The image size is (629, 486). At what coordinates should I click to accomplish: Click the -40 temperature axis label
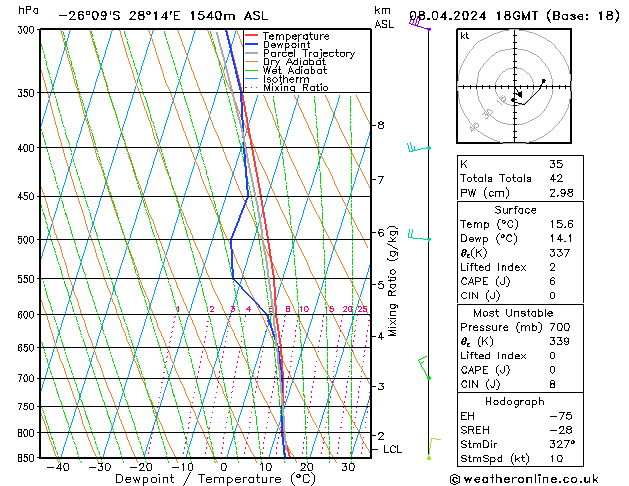(x=58, y=467)
